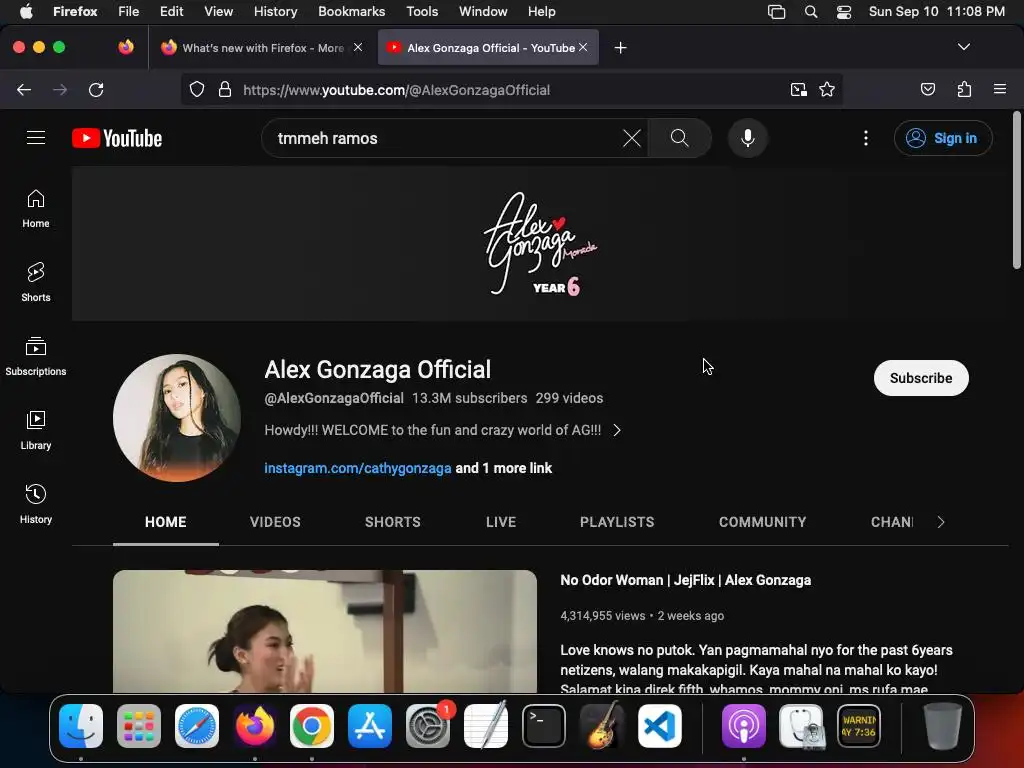This screenshot has width=1024, height=768.
Task: Click the channel profile picture
Action: point(177,418)
